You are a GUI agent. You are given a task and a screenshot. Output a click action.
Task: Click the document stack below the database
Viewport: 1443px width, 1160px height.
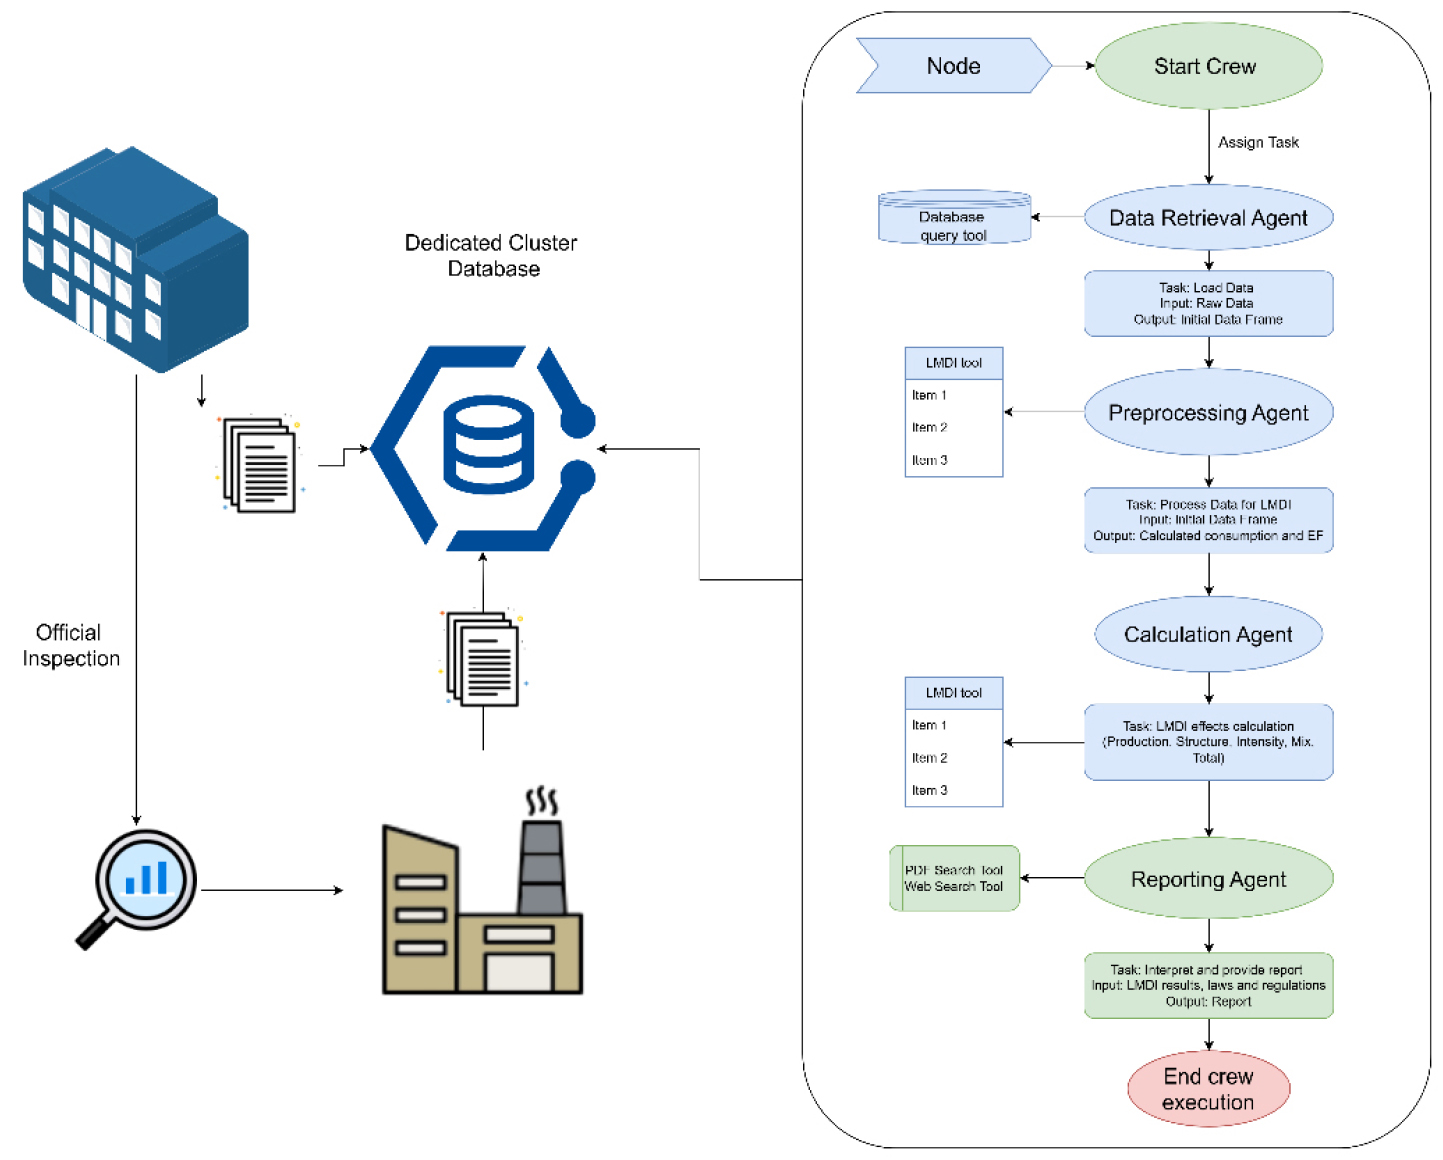tap(483, 658)
